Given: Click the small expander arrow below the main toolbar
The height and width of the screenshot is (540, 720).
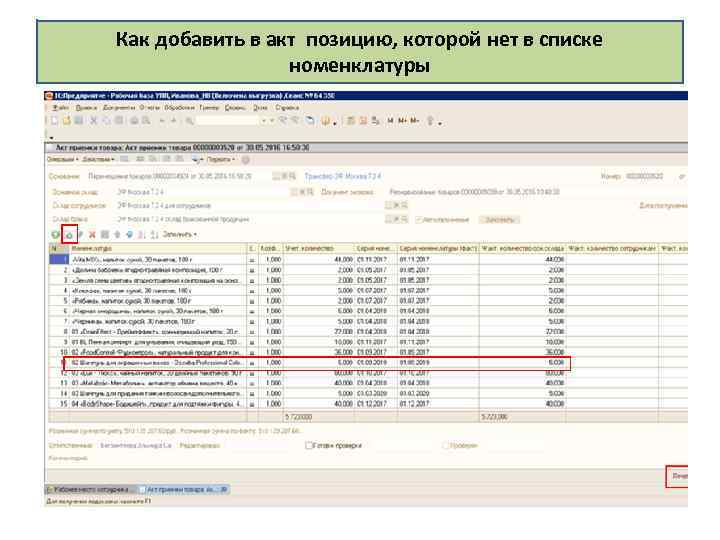Looking at the screenshot, I should coord(51,137).
